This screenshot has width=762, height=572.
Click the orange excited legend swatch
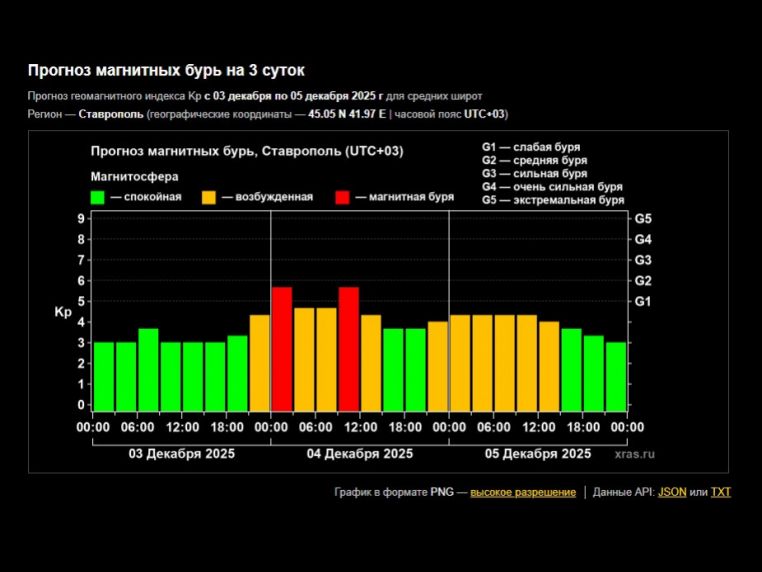click(x=210, y=197)
